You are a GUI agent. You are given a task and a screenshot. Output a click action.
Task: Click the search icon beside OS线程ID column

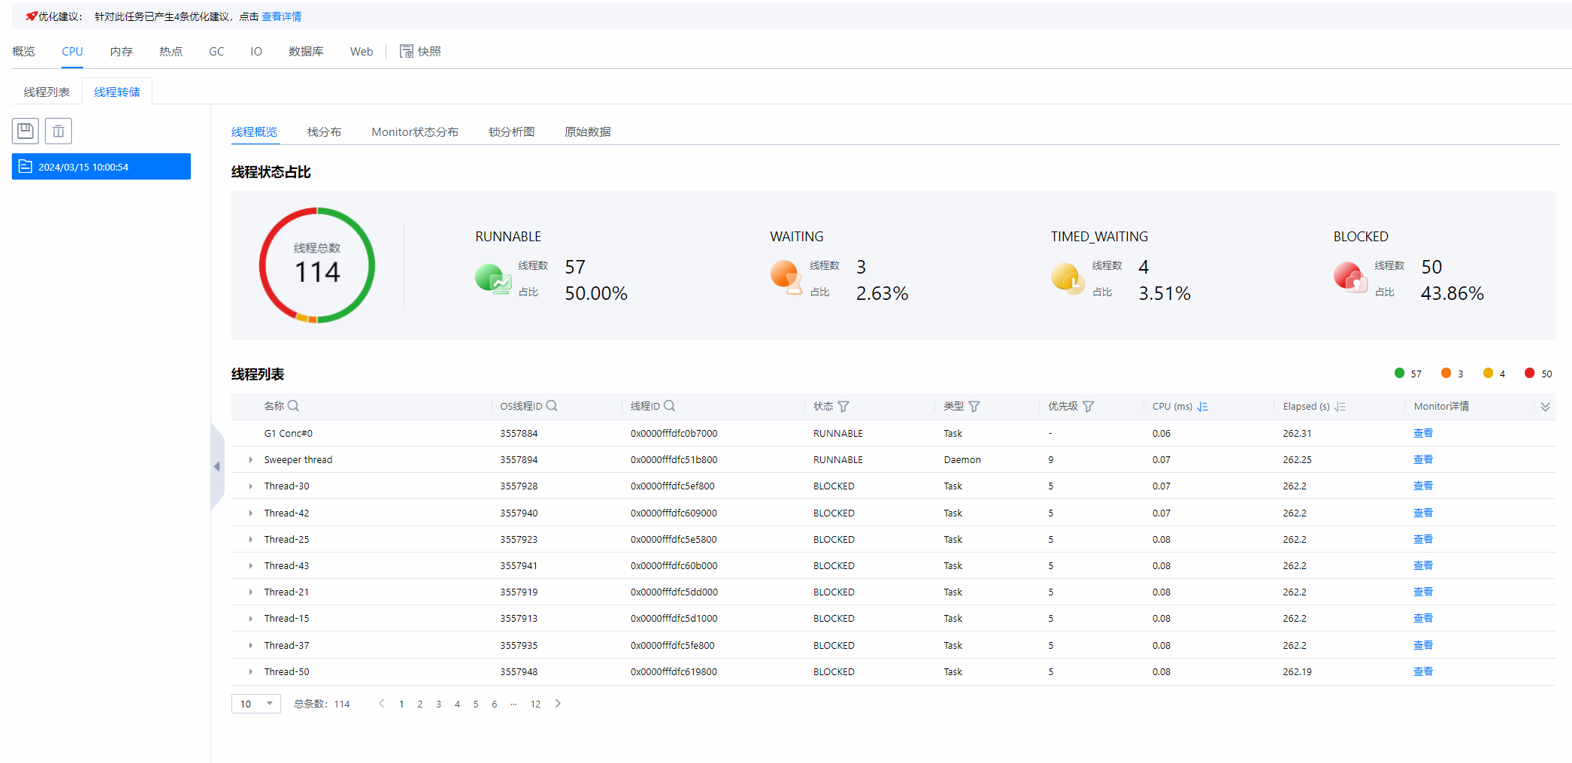pos(552,406)
